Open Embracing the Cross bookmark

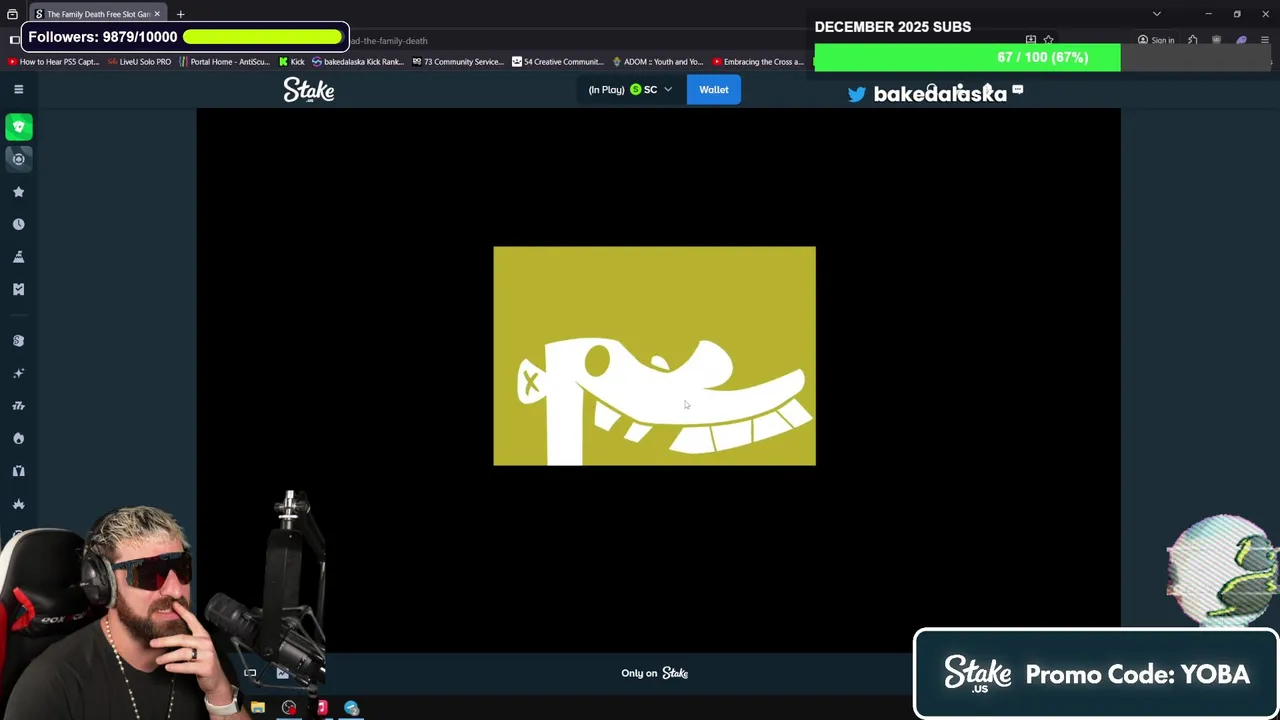tap(758, 62)
